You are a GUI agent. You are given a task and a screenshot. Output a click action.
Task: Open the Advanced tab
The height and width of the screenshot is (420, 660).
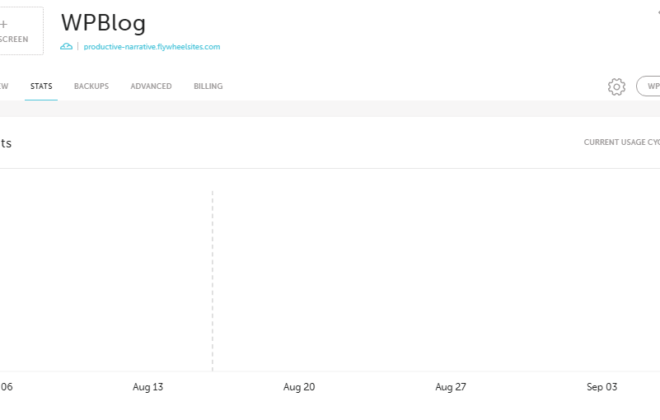click(x=151, y=86)
